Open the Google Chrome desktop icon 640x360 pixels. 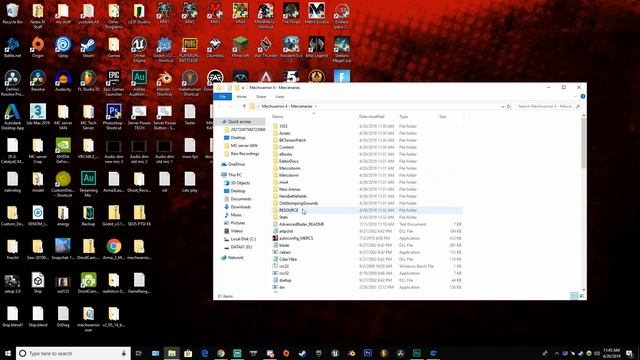tap(113, 249)
